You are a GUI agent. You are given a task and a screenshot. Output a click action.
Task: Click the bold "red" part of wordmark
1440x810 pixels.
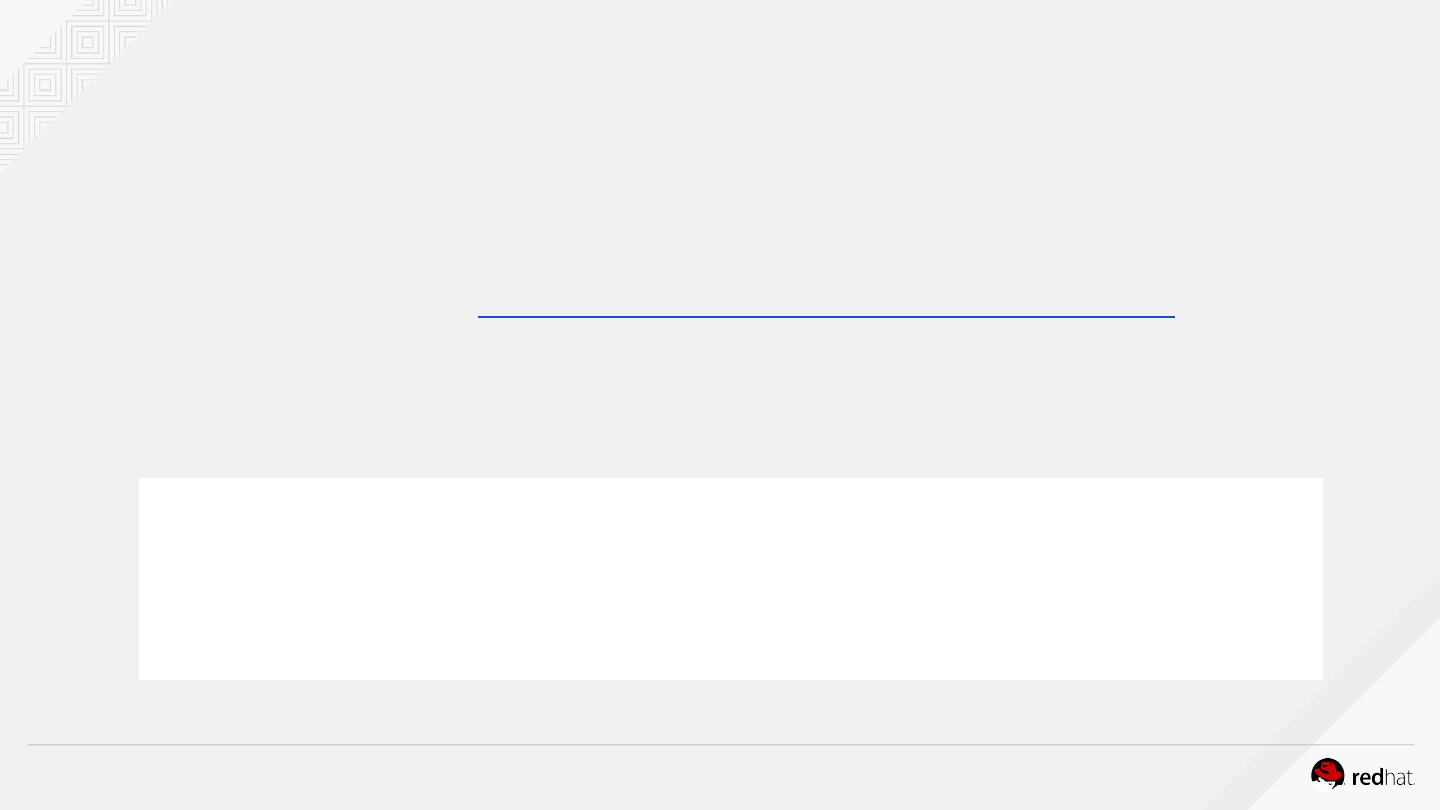coord(1367,777)
